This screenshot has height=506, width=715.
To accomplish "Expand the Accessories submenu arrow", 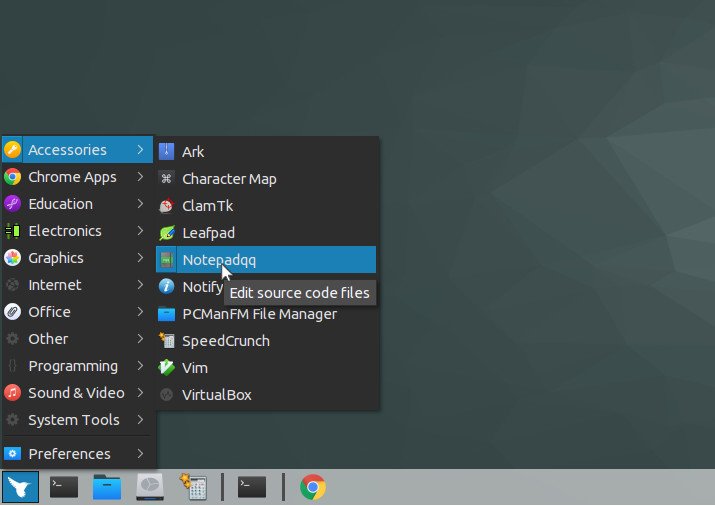I will pos(140,150).
